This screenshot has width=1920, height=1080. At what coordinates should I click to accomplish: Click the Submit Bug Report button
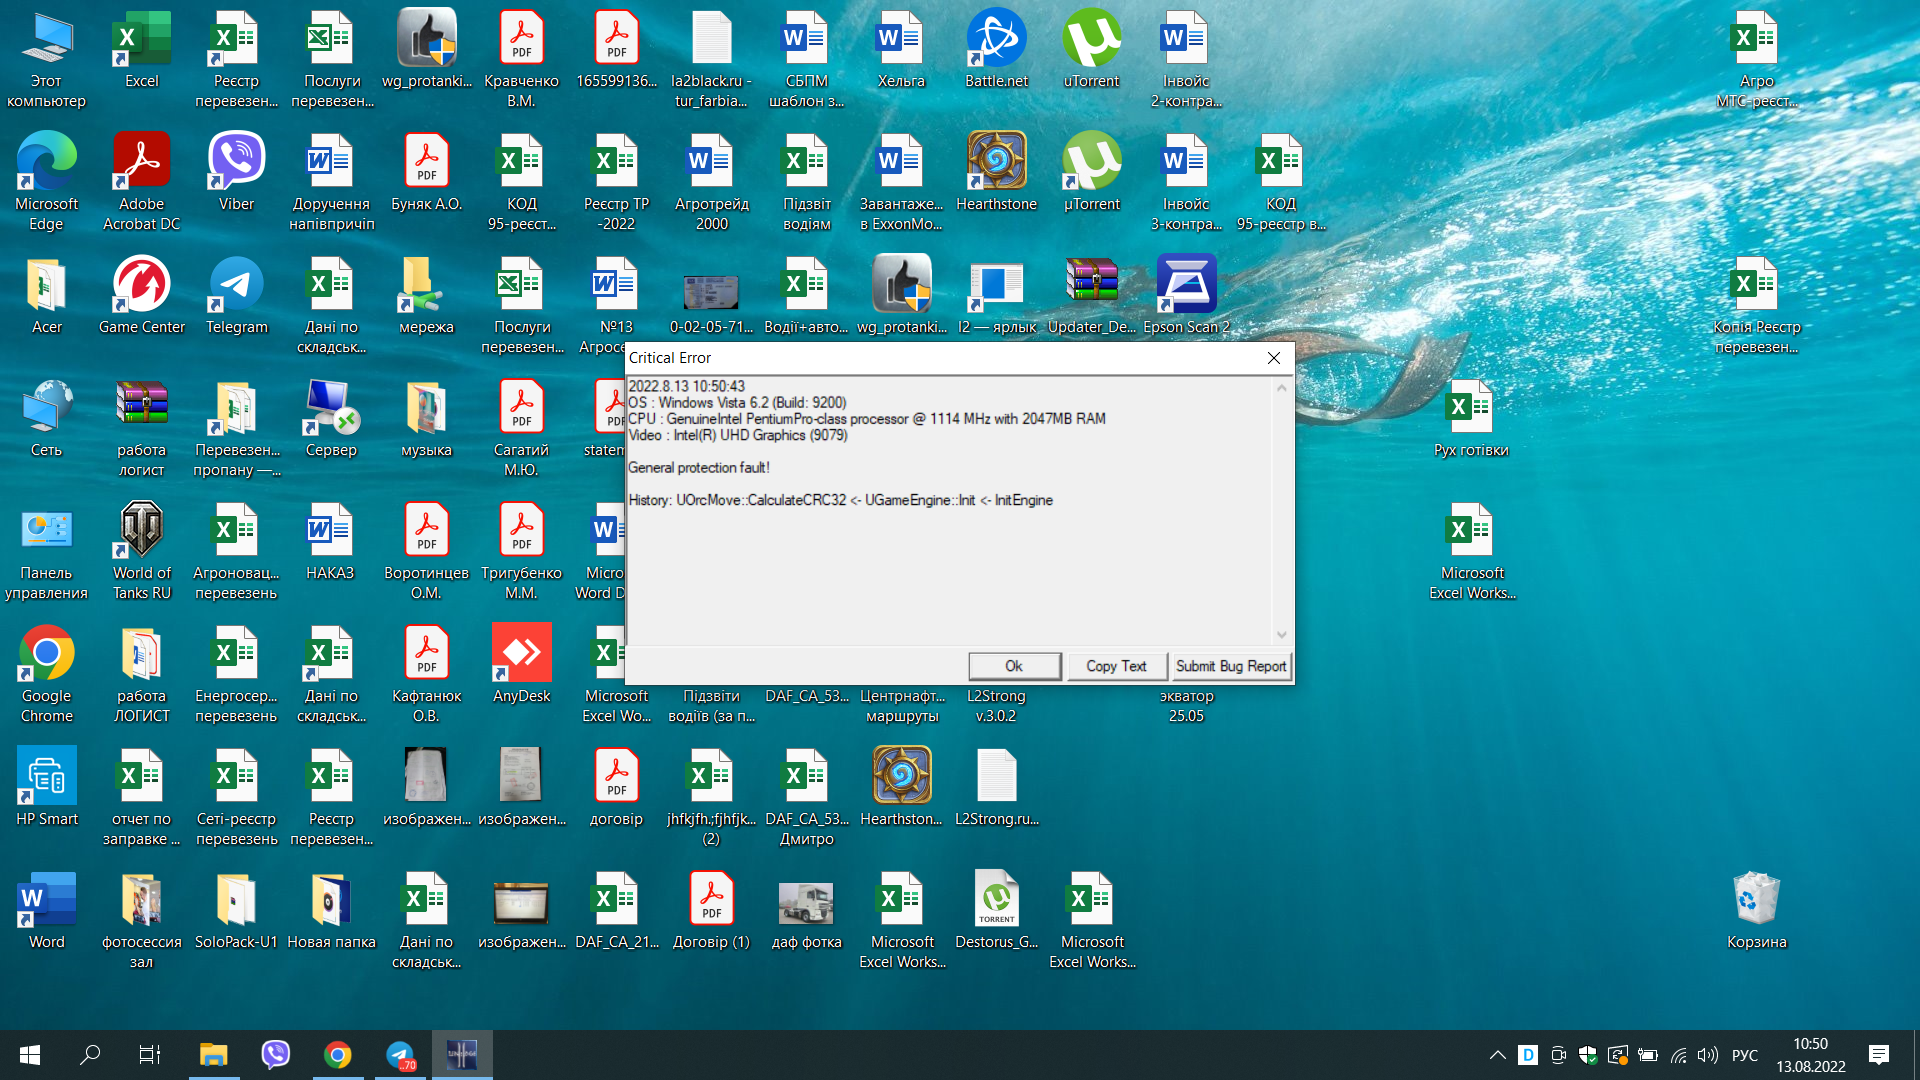1230,666
